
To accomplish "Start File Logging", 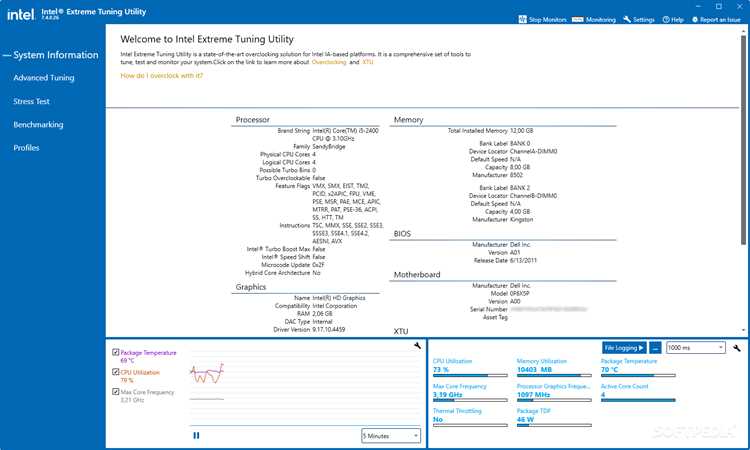I will pyautogui.click(x=624, y=348).
